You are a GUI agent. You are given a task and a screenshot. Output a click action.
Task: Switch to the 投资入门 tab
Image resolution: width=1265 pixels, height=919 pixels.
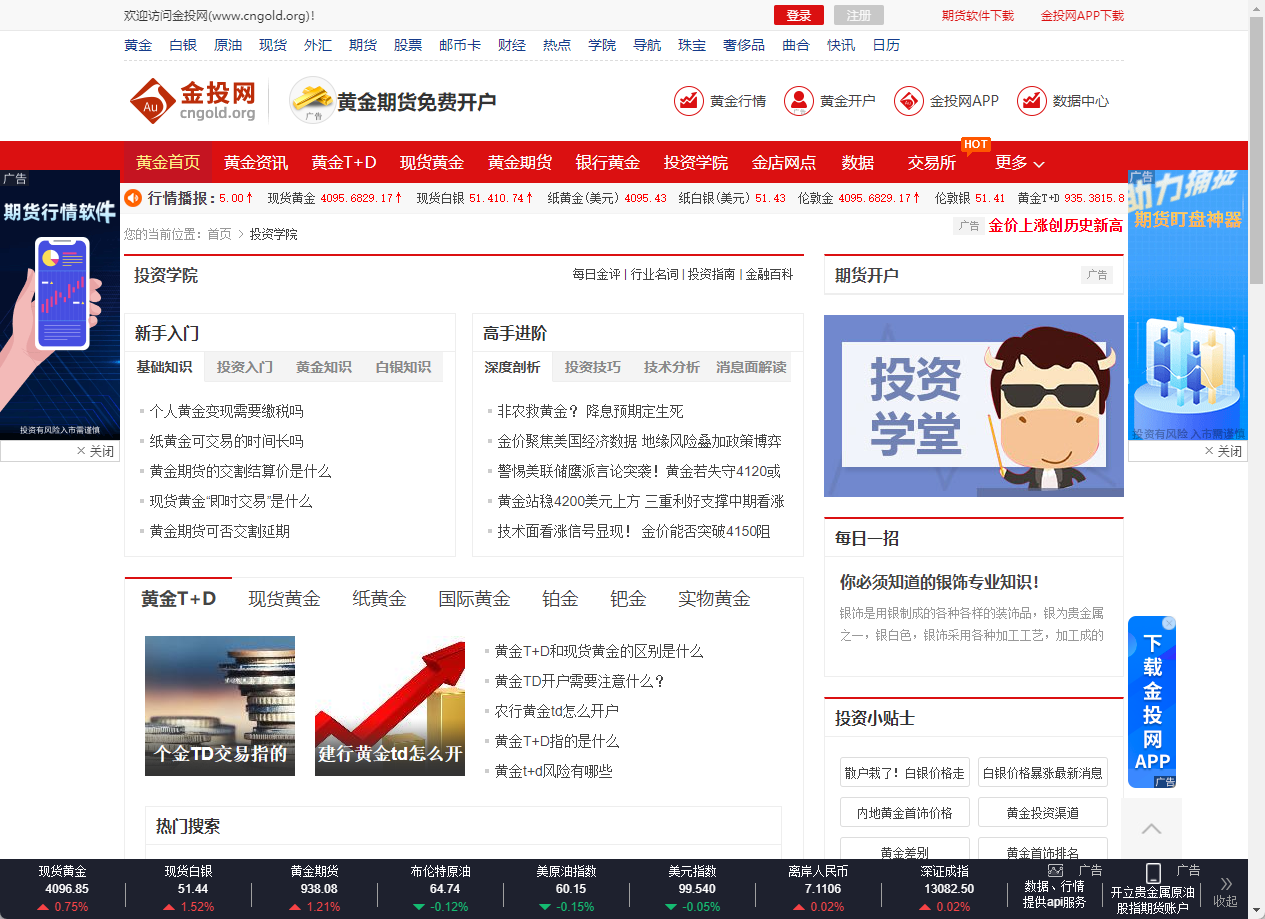point(243,367)
